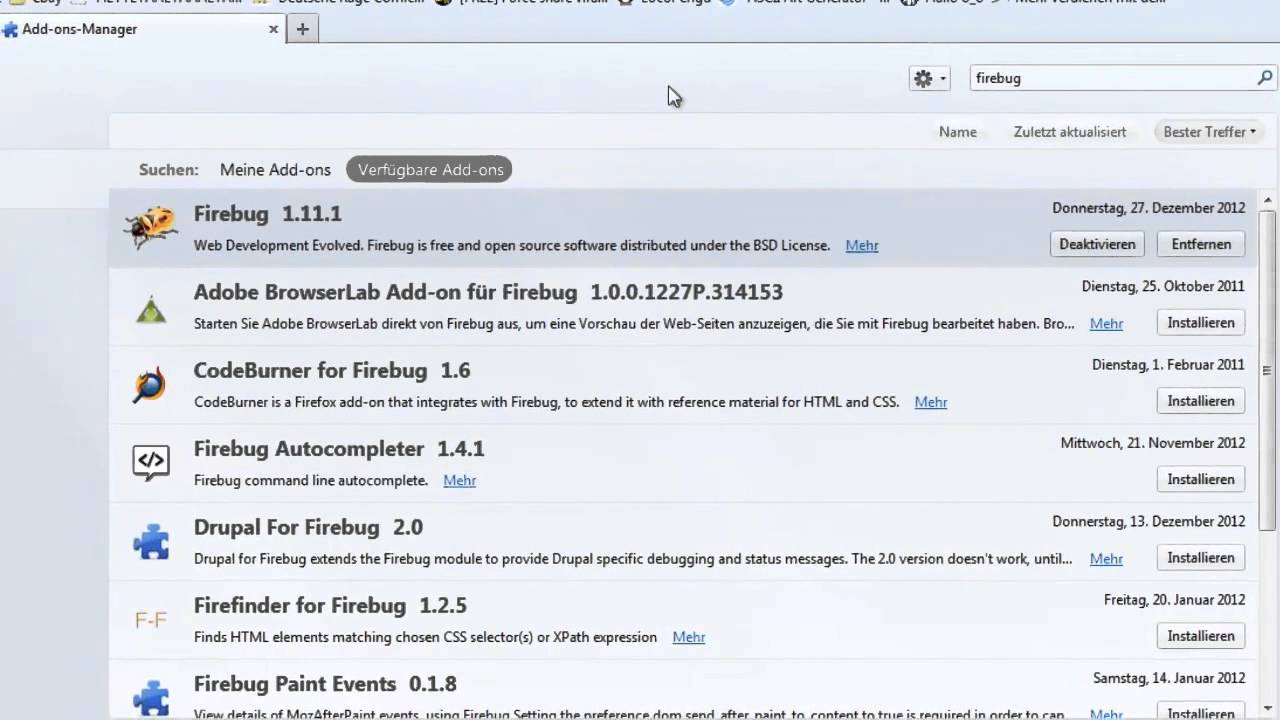1280x720 pixels.
Task: Click the Drupal For Firebug puzzle icon
Action: pyautogui.click(x=151, y=542)
